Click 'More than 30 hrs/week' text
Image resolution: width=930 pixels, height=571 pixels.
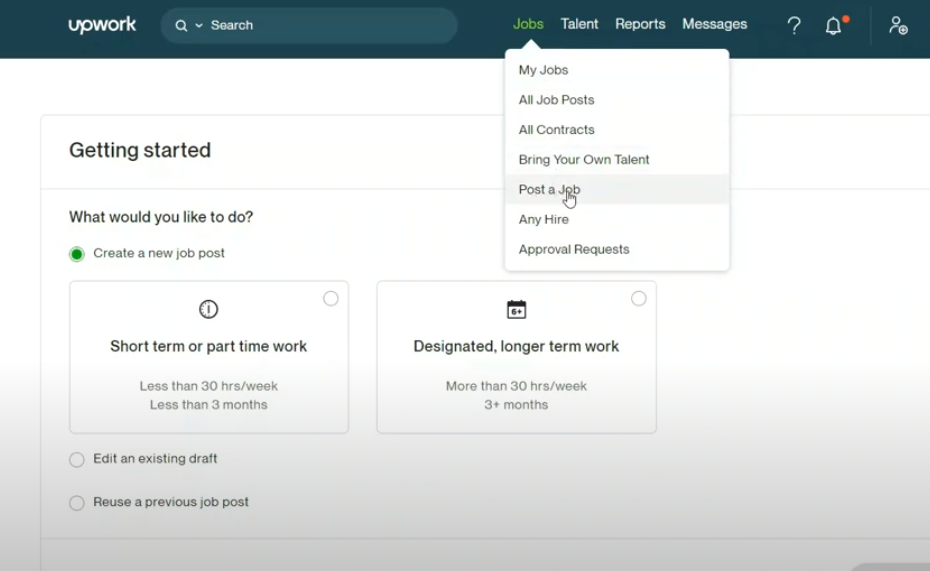click(x=516, y=386)
